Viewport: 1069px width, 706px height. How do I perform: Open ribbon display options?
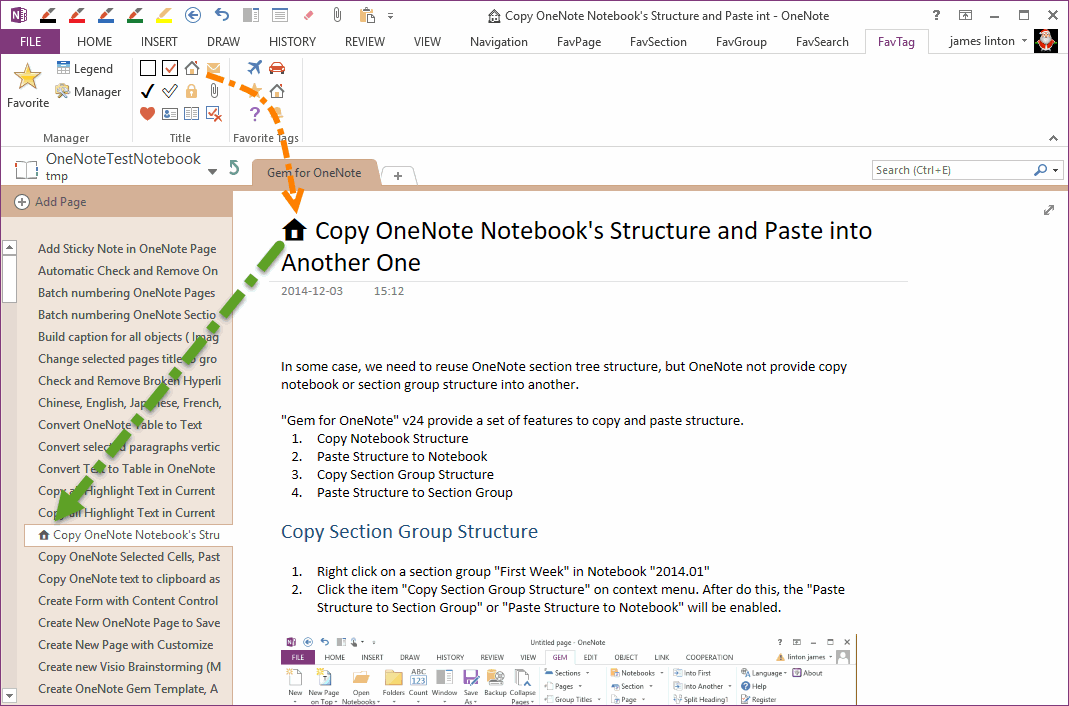pos(965,15)
